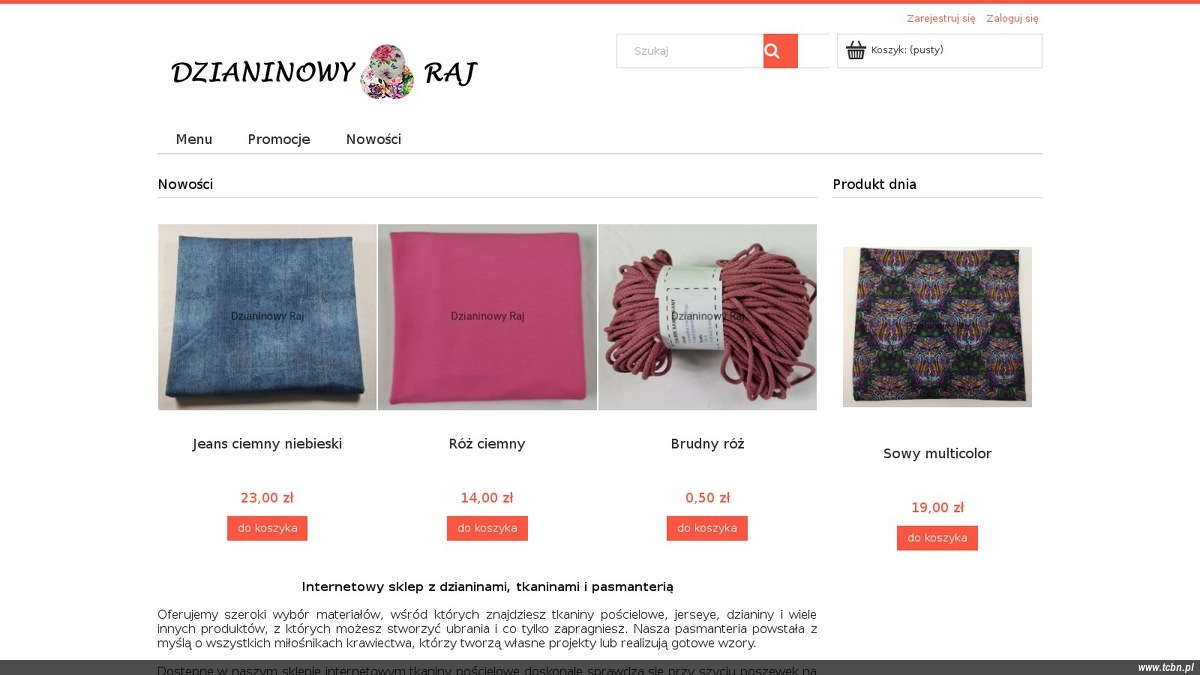The width and height of the screenshot is (1200, 675).
Task: Click the Koszyk (pusty) cart text
Action: pyautogui.click(x=907, y=50)
